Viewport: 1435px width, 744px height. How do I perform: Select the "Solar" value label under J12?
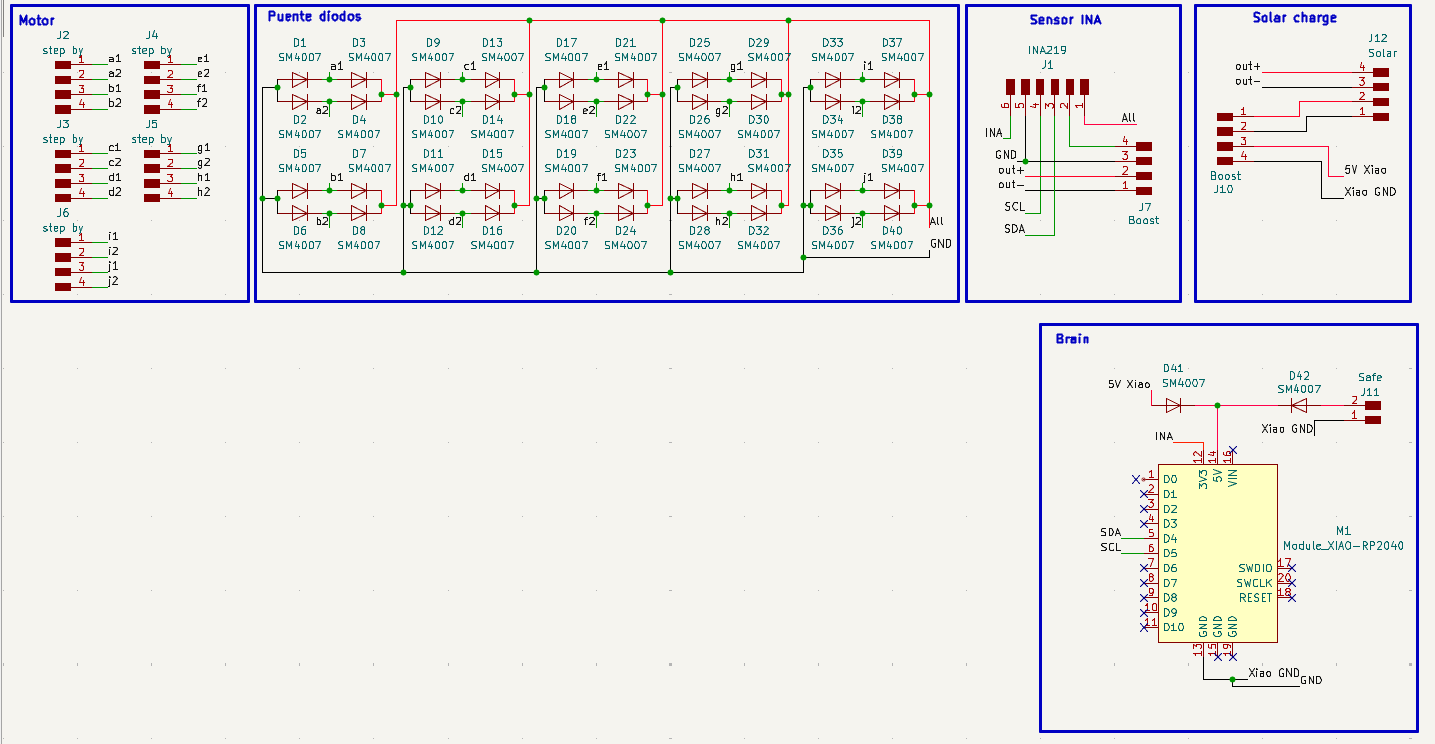point(1382,54)
